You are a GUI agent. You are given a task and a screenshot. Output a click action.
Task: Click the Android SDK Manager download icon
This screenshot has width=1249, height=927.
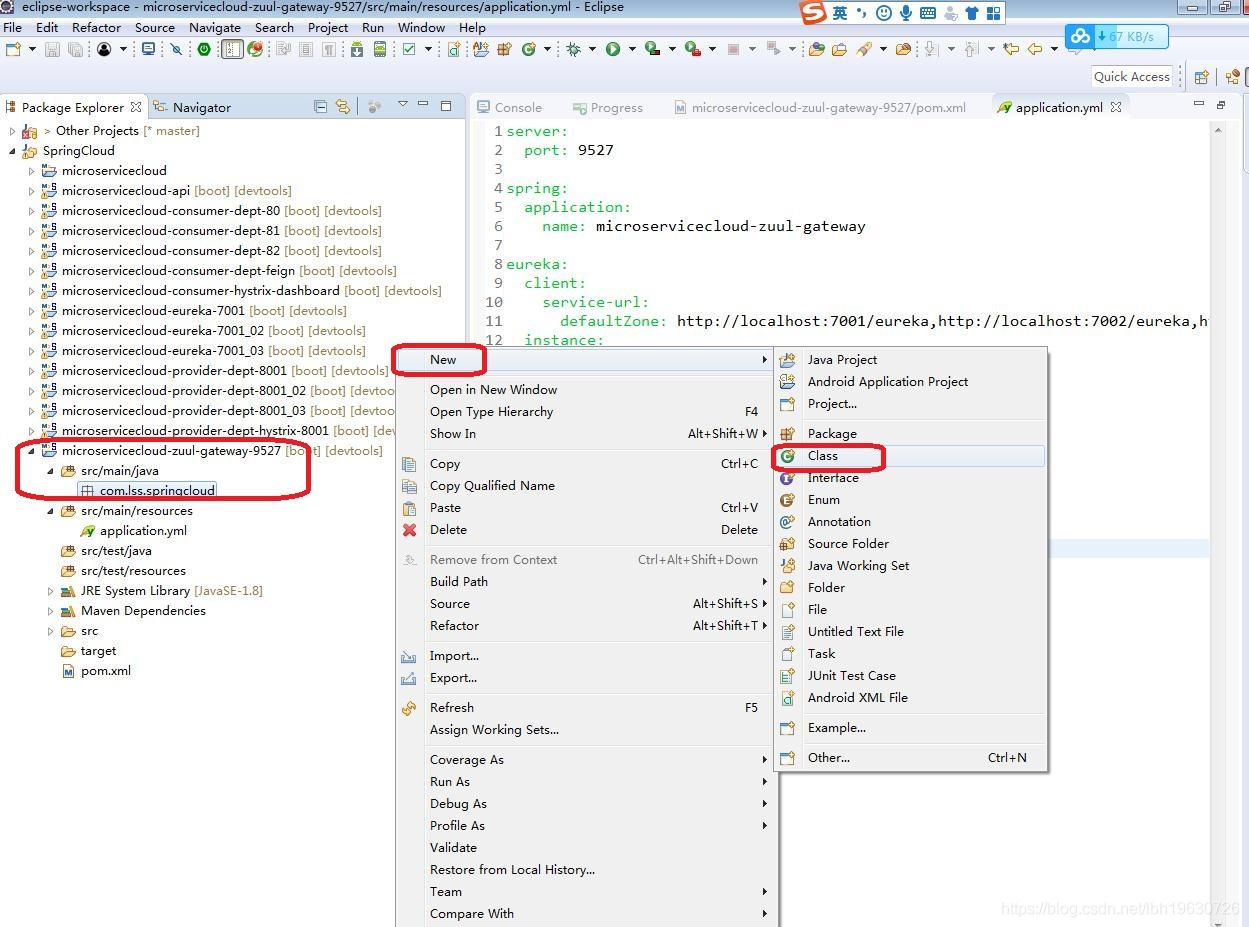click(x=356, y=49)
